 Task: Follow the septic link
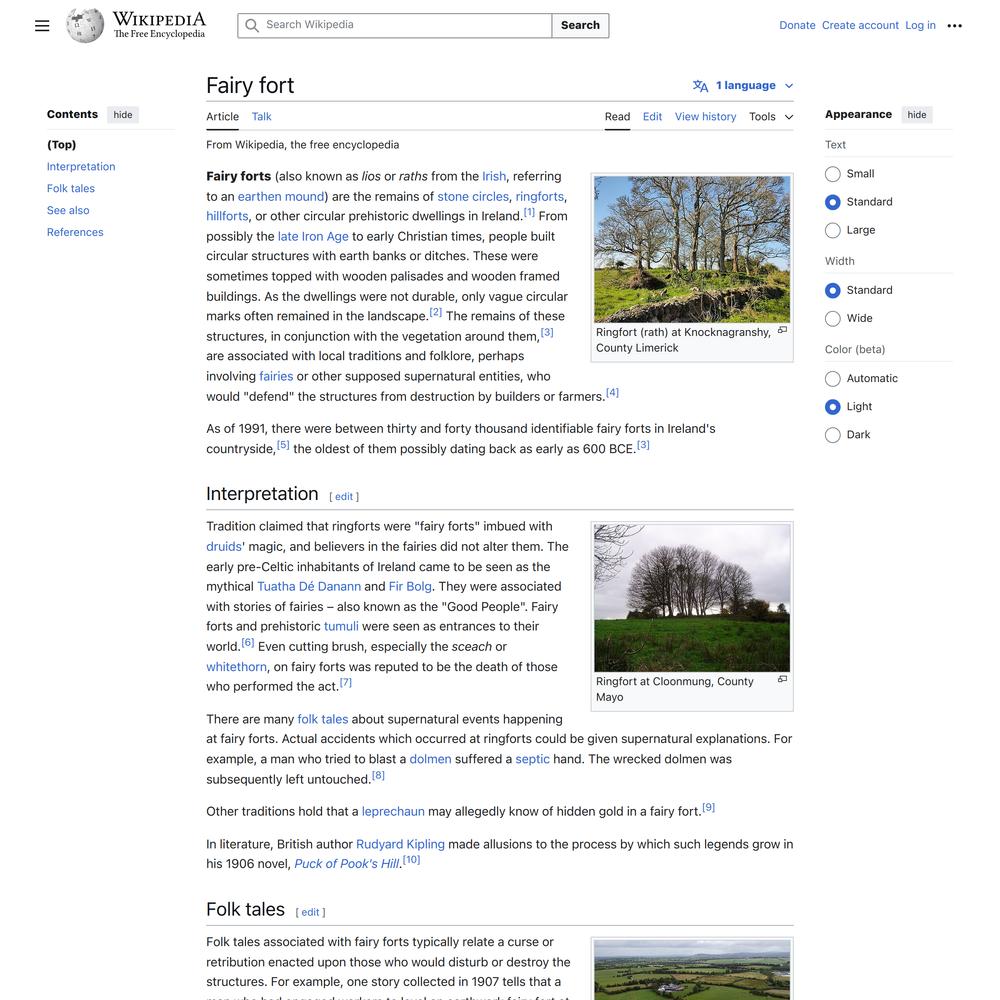[x=532, y=760]
